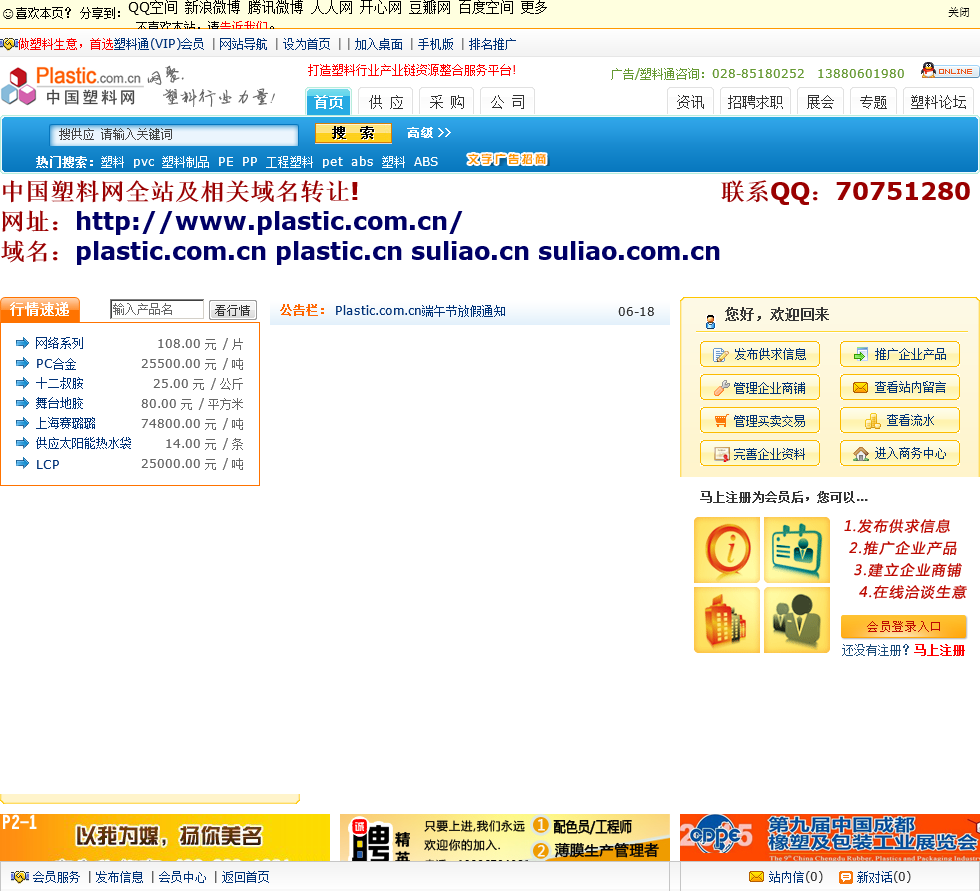The image size is (980, 891).
Task: Focus the 输入产品名 input field
Action: (157, 309)
